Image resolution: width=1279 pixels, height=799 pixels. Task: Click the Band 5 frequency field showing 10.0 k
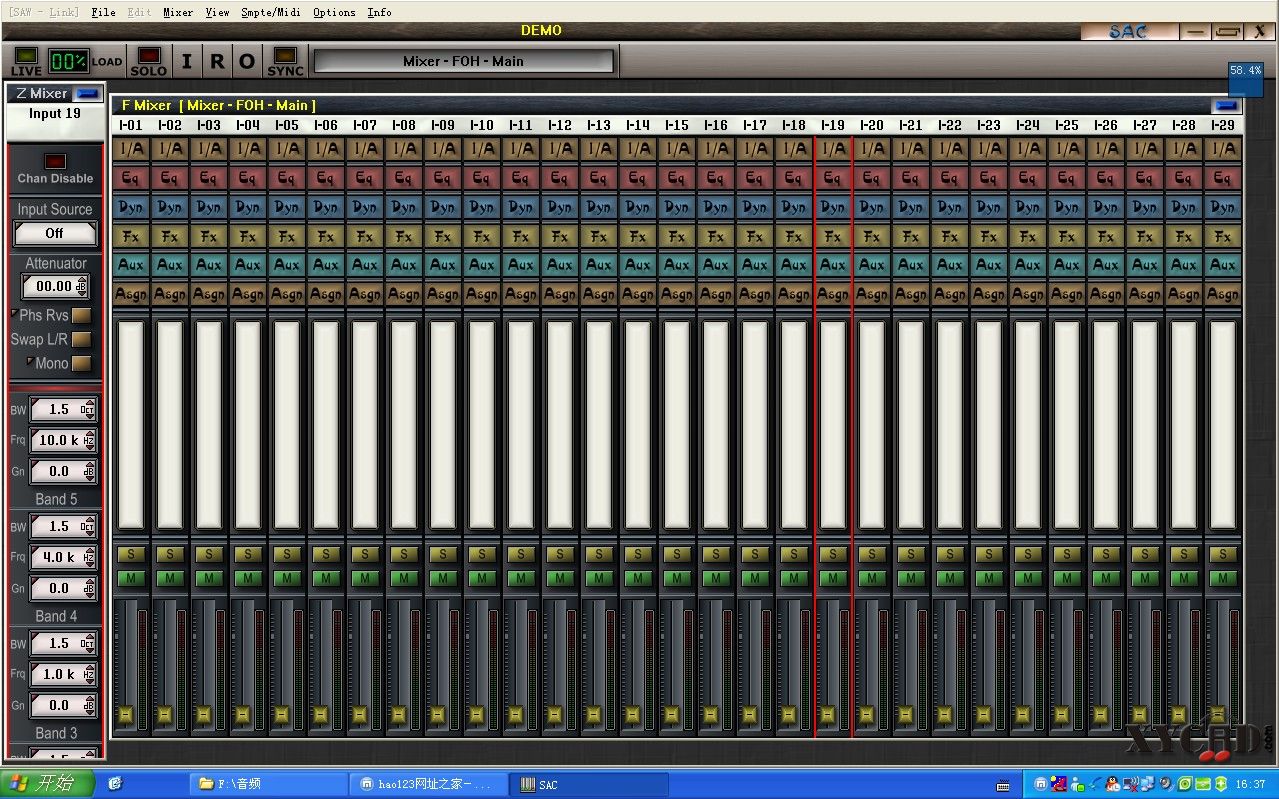[x=62, y=440]
